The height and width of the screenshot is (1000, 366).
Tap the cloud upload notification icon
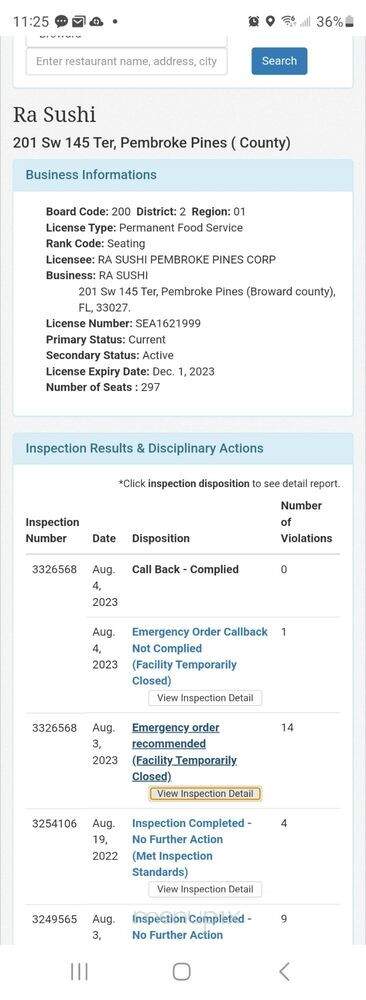[96, 22]
